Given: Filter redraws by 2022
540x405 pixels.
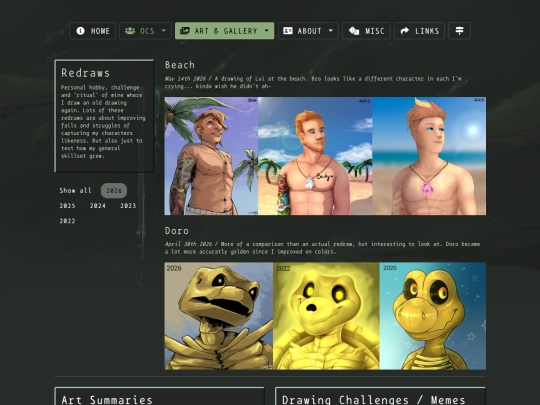Looking at the screenshot, I should pyautogui.click(x=68, y=221).
